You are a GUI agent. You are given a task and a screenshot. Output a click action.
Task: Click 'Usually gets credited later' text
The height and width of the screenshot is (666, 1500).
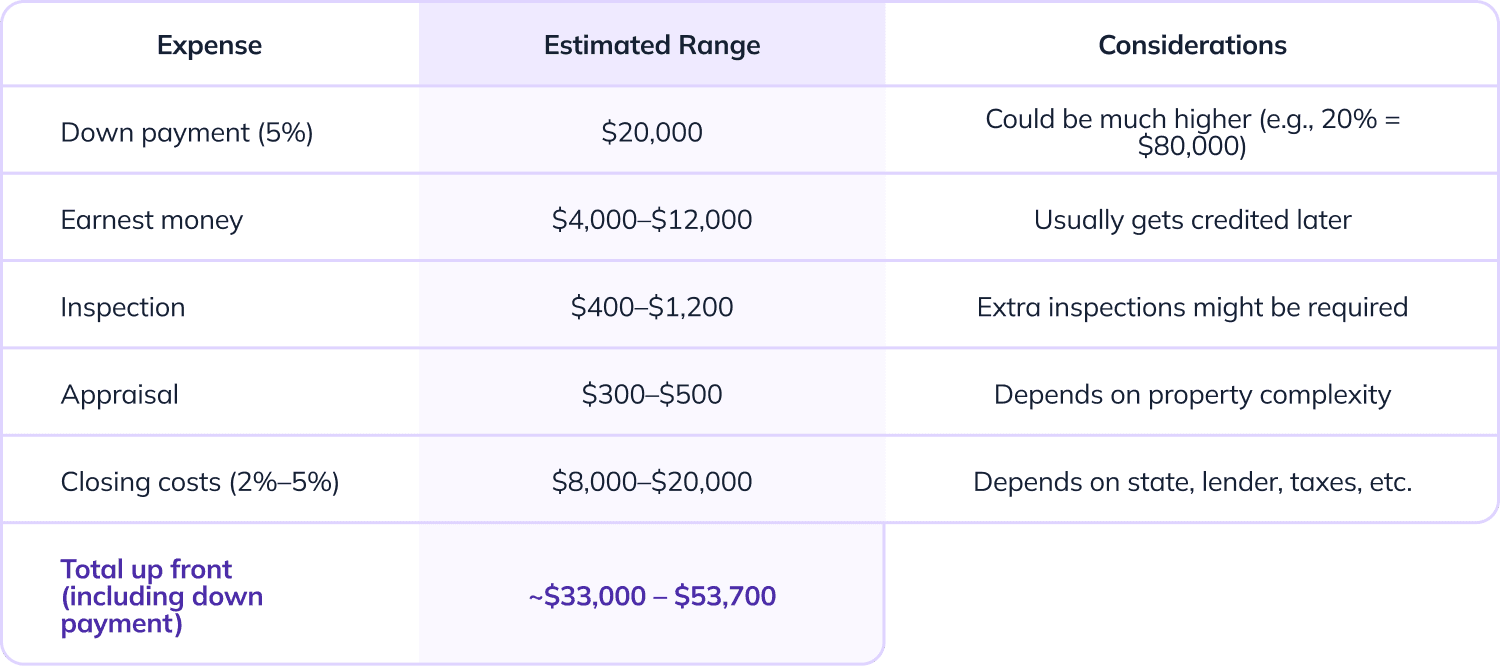pos(1192,220)
